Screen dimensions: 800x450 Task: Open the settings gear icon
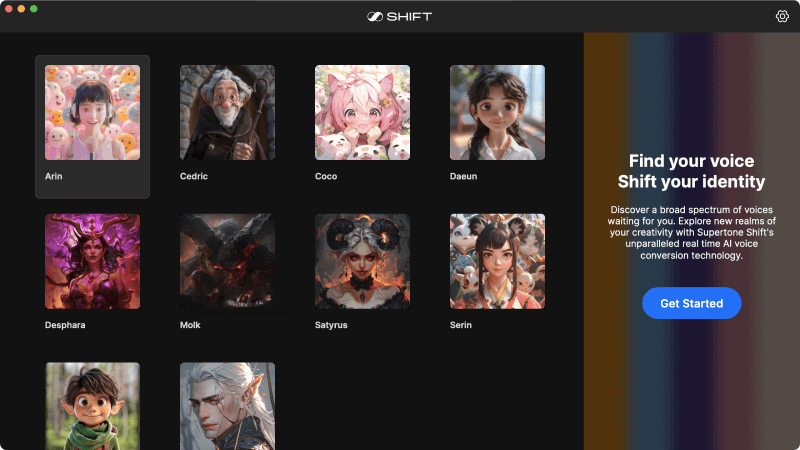point(782,16)
